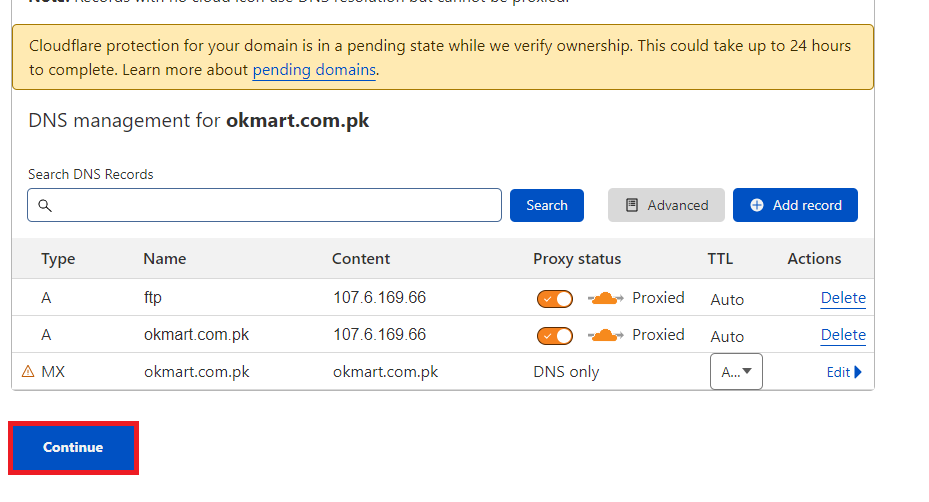Viewport: 929px width, 502px height.
Task: Expand the MX record via Edit
Action: 844,372
